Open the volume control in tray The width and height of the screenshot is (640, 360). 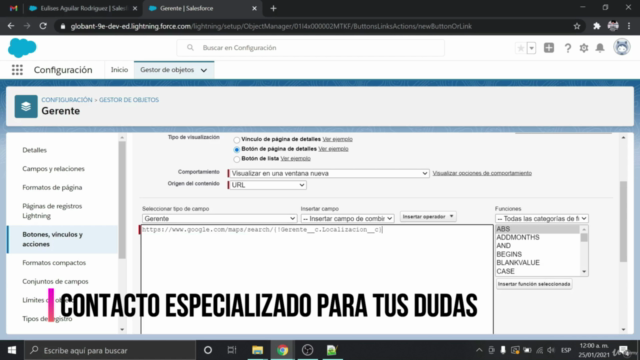551,350
